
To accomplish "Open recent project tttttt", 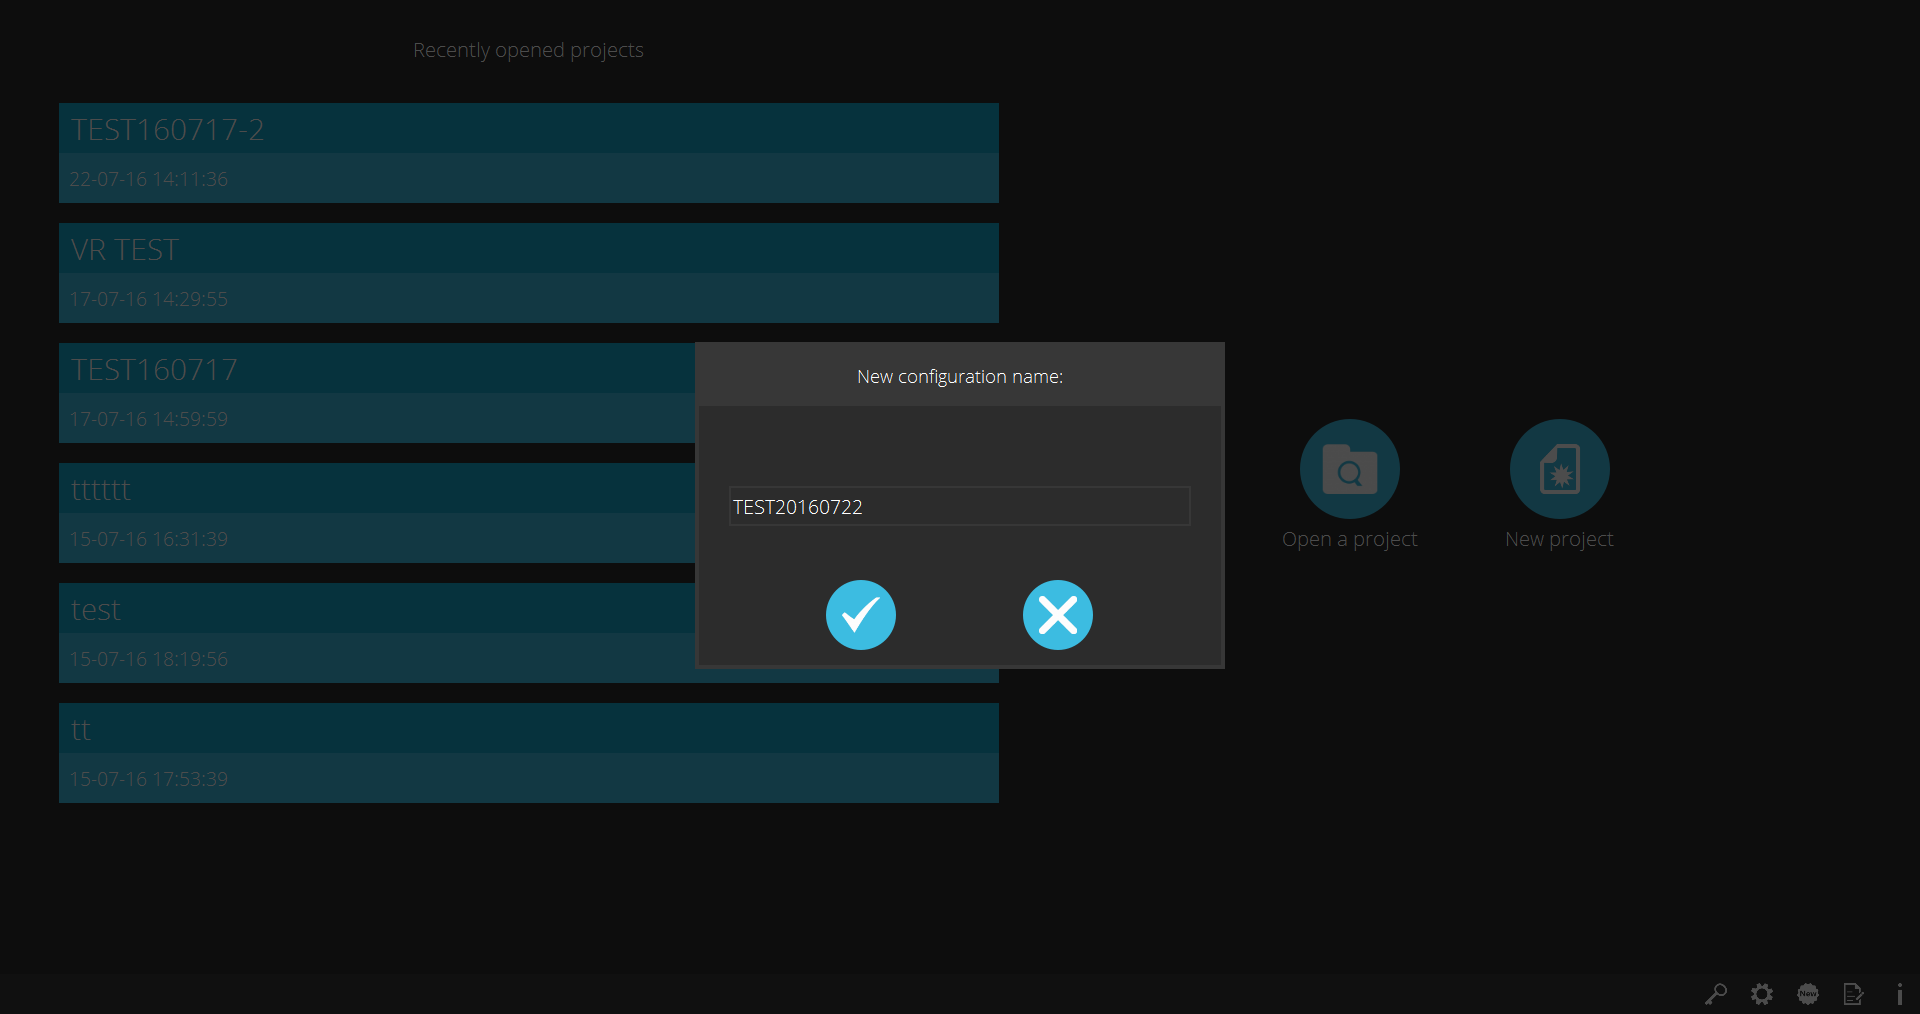I will tap(377, 513).
